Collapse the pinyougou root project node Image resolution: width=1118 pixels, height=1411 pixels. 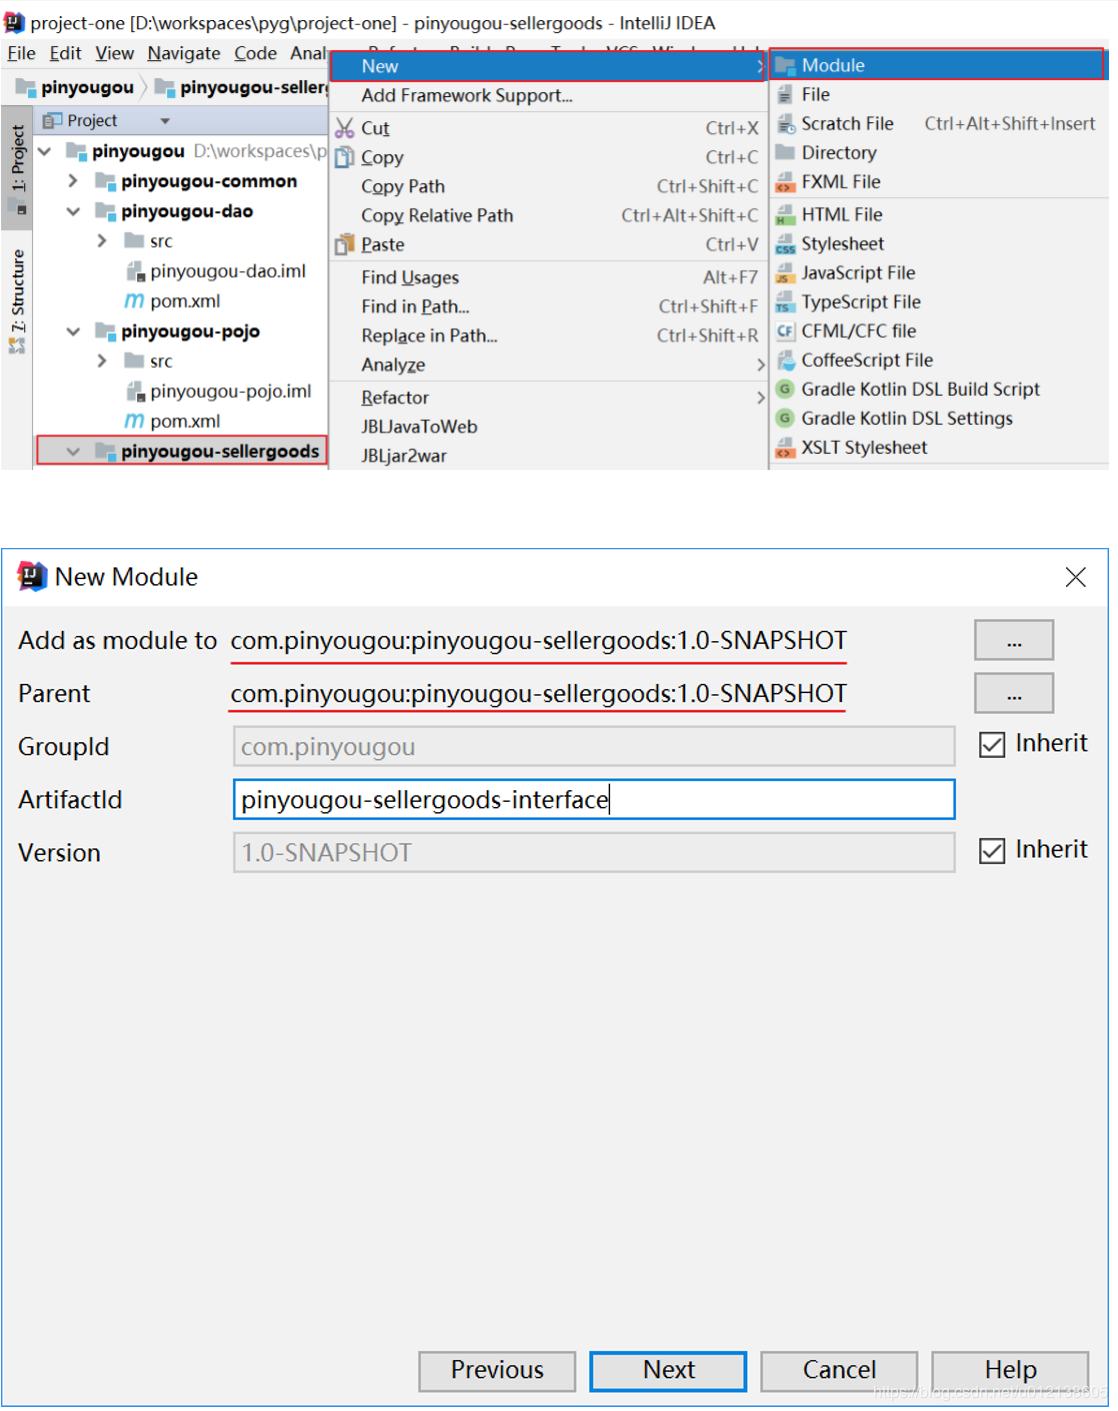coord(45,151)
